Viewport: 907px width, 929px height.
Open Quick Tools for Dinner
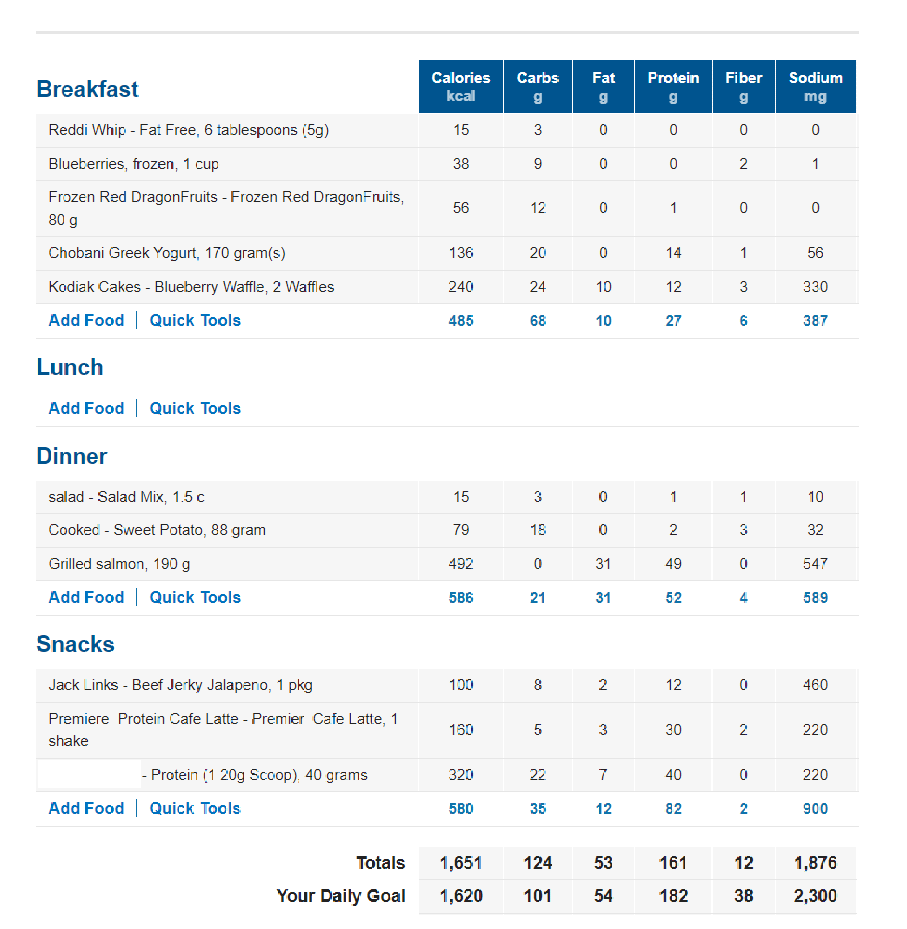click(195, 597)
